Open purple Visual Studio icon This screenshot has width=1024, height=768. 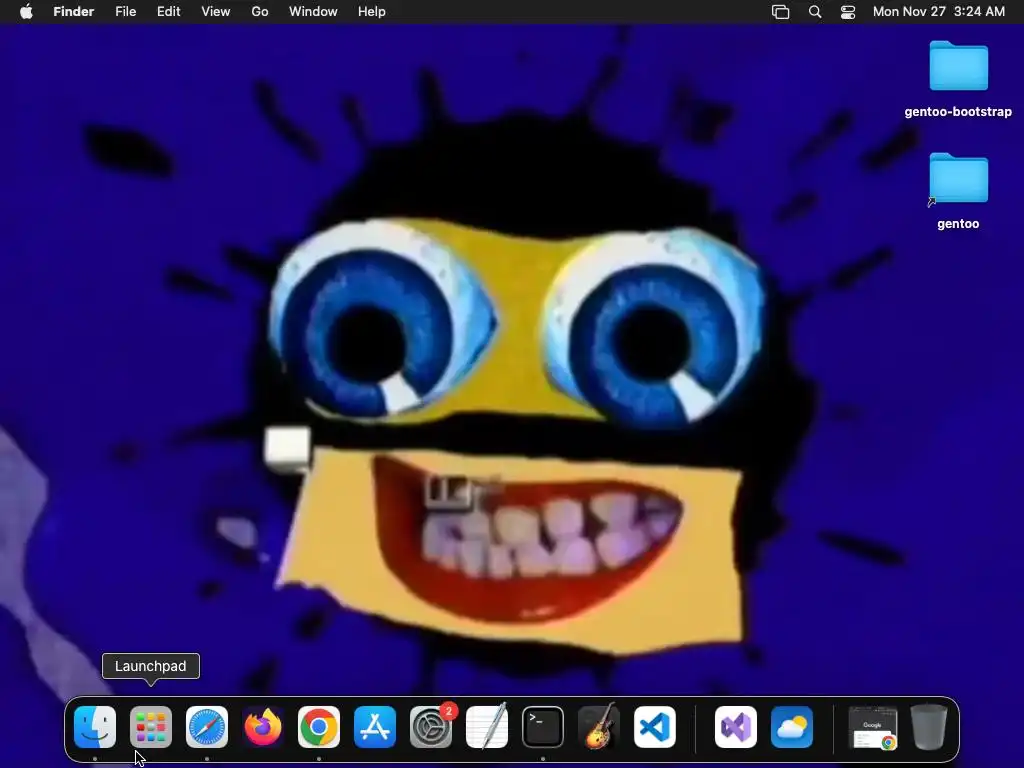coord(736,727)
